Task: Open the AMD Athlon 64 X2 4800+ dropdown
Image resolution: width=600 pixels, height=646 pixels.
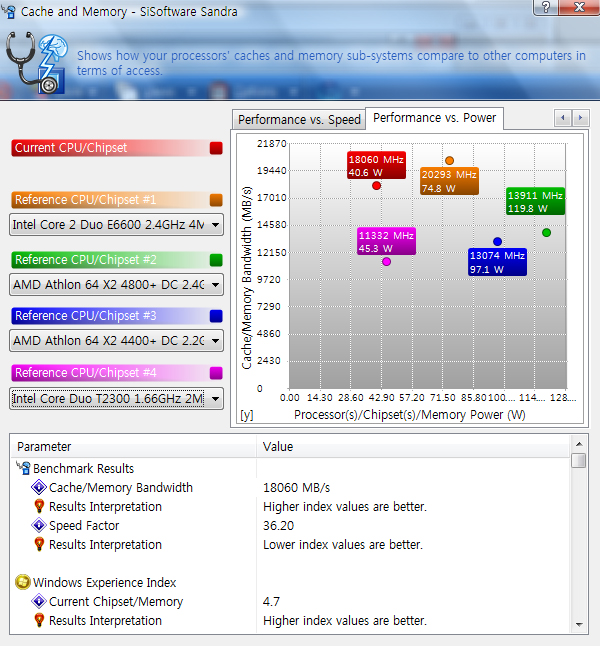Action: [216, 284]
